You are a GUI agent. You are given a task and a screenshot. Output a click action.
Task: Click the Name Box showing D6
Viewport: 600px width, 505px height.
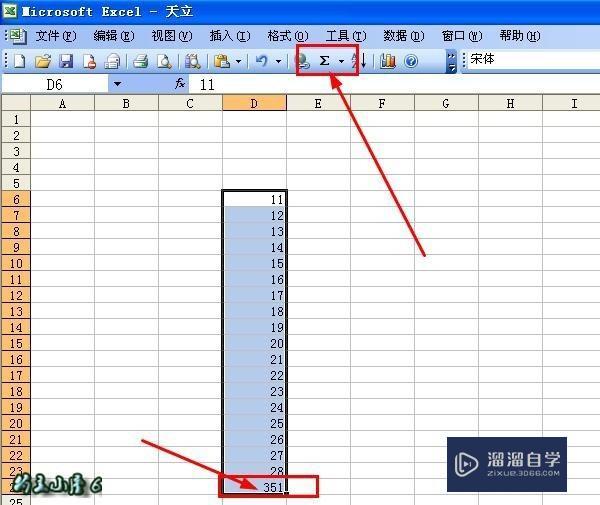click(x=55, y=84)
